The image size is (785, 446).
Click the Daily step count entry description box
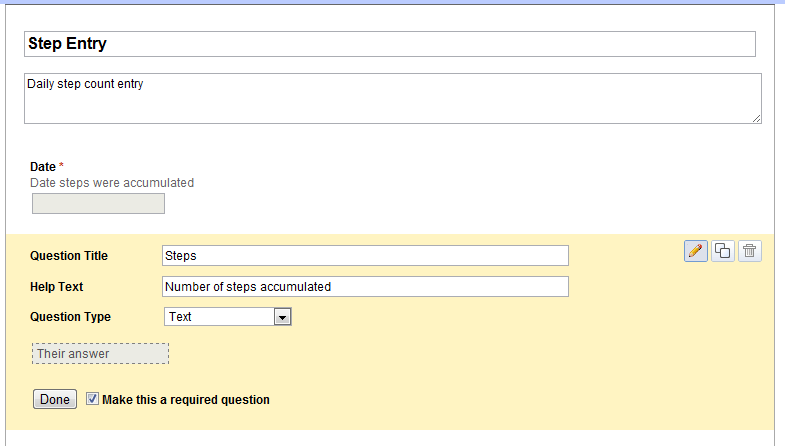392,98
